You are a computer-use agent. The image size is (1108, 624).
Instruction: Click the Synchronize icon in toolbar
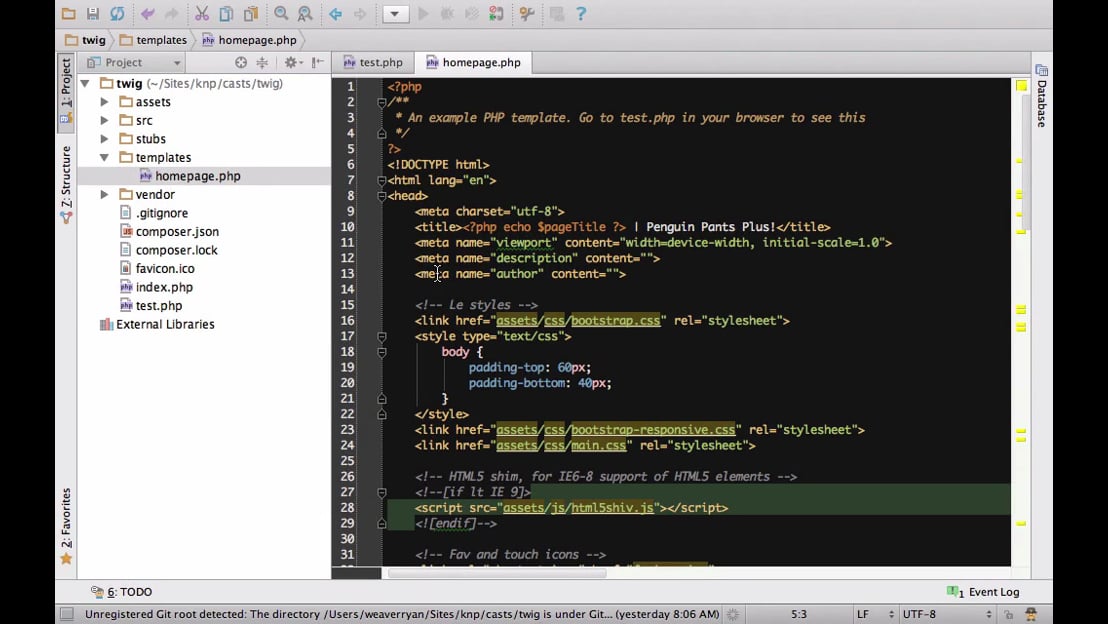coord(118,14)
